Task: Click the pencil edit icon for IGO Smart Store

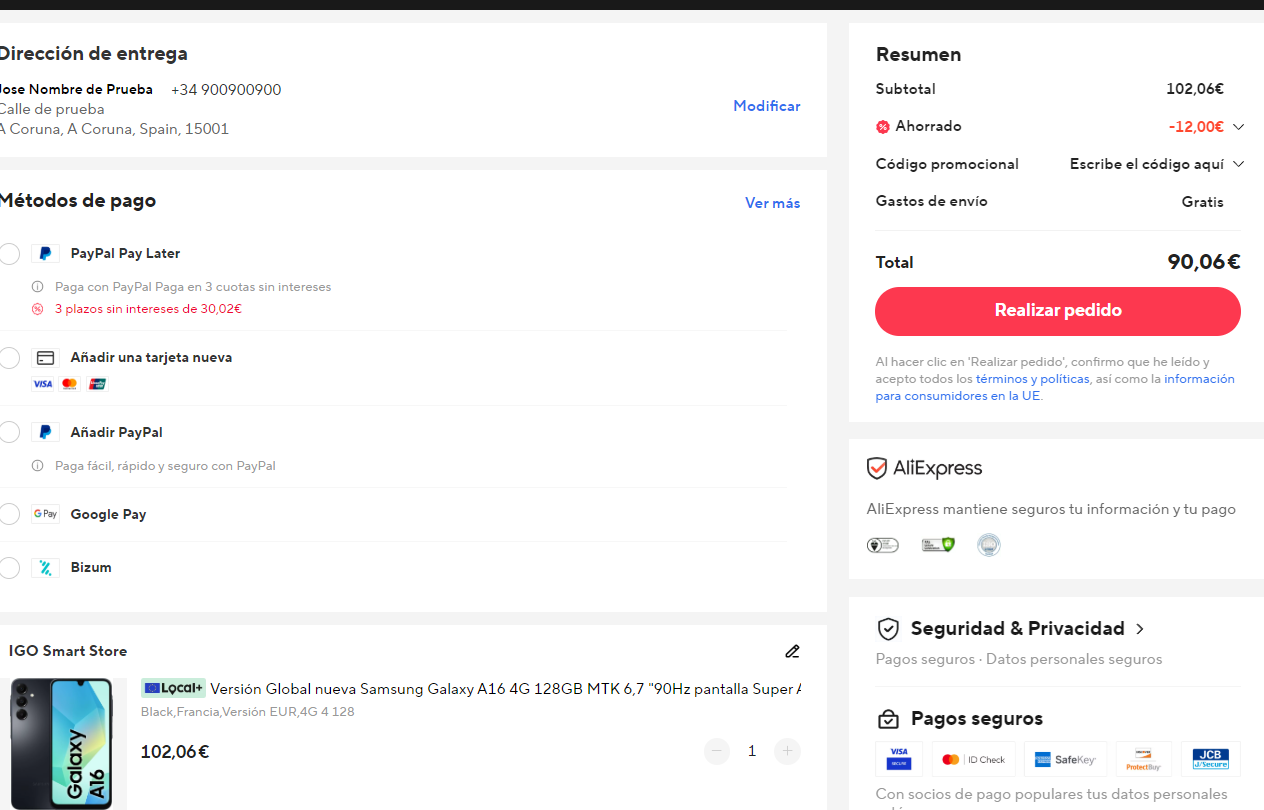Action: 792,652
